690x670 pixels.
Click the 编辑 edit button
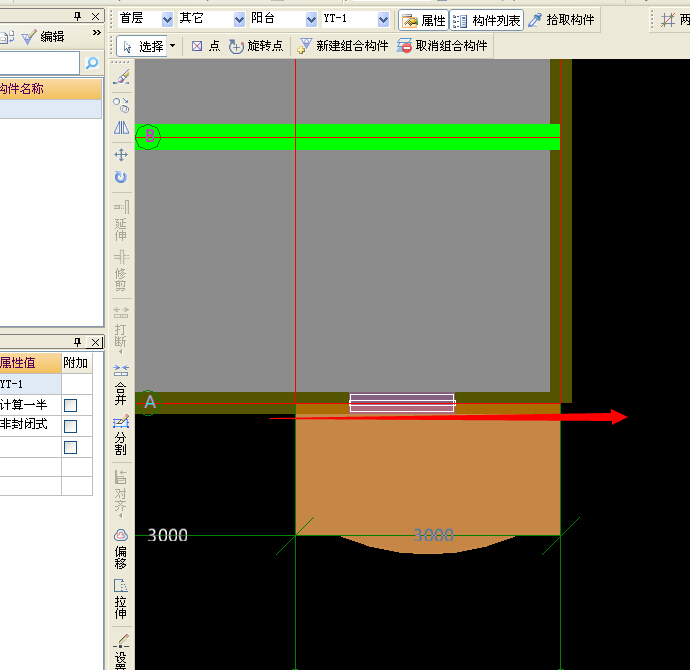[x=43, y=37]
